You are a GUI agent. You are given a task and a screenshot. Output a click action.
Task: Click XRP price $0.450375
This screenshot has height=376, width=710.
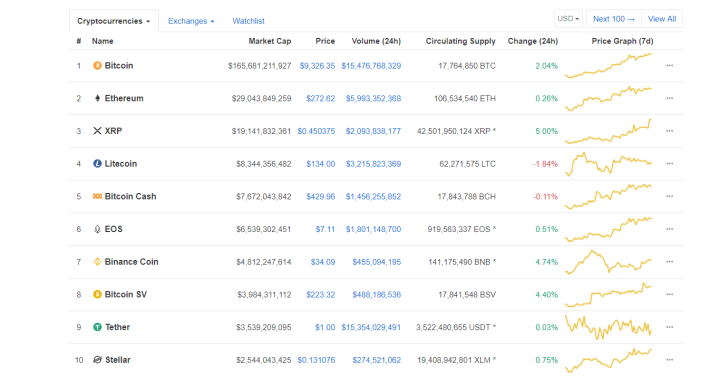[317, 131]
